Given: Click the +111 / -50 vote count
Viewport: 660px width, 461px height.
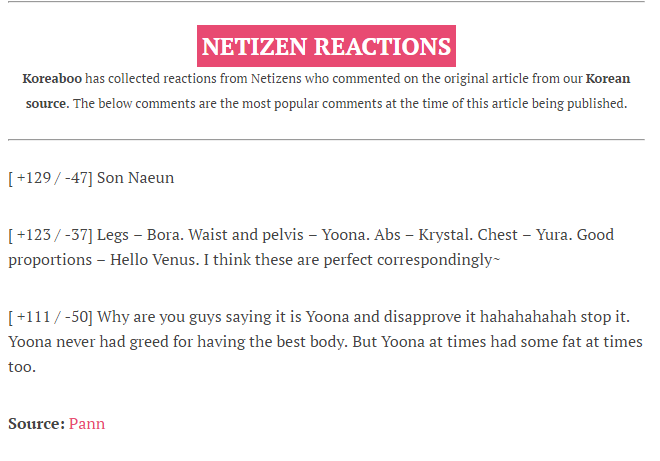Looking at the screenshot, I should [51, 317].
